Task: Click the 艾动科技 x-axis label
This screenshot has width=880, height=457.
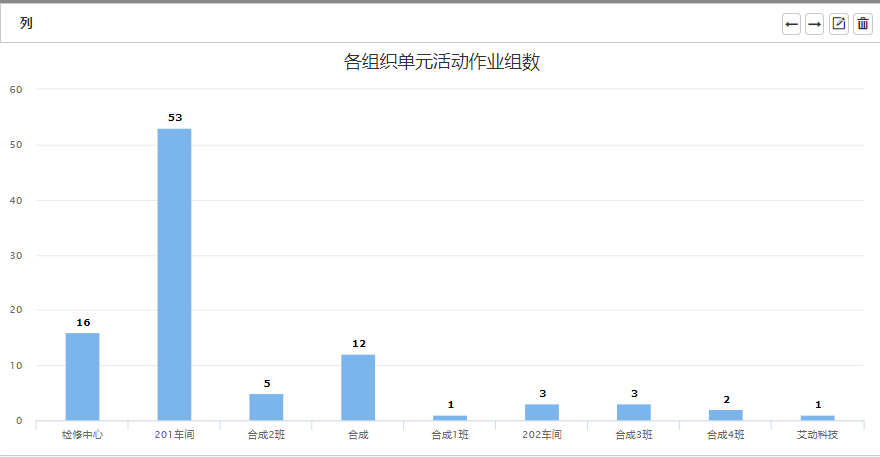Action: [818, 435]
